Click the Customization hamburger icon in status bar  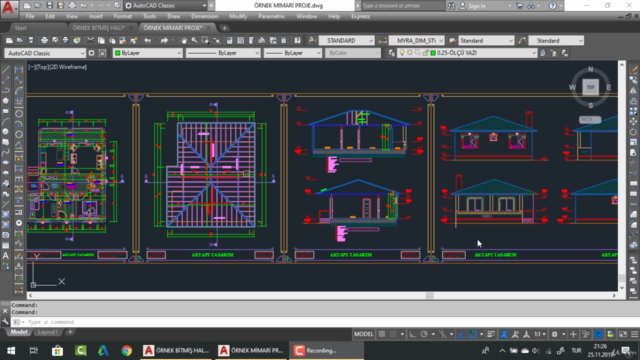point(634,334)
